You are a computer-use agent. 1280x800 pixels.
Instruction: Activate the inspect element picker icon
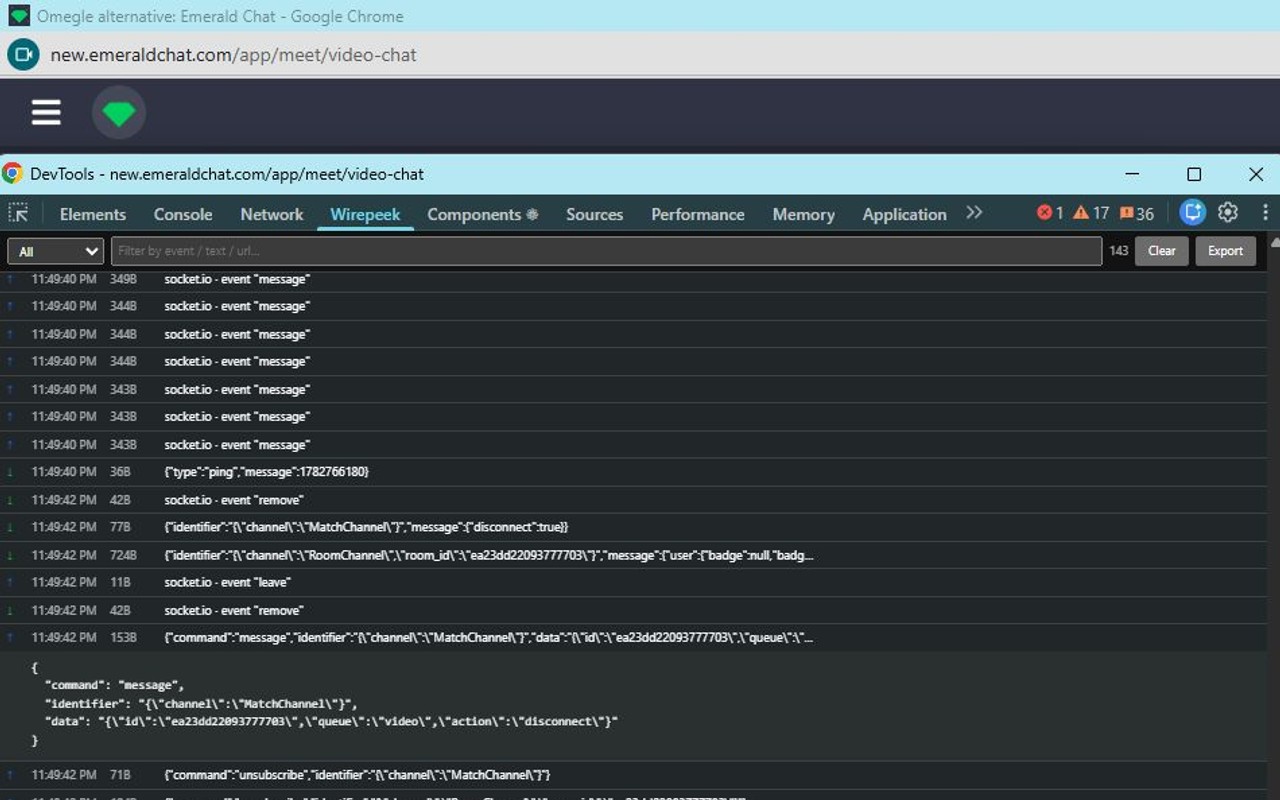pos(18,213)
